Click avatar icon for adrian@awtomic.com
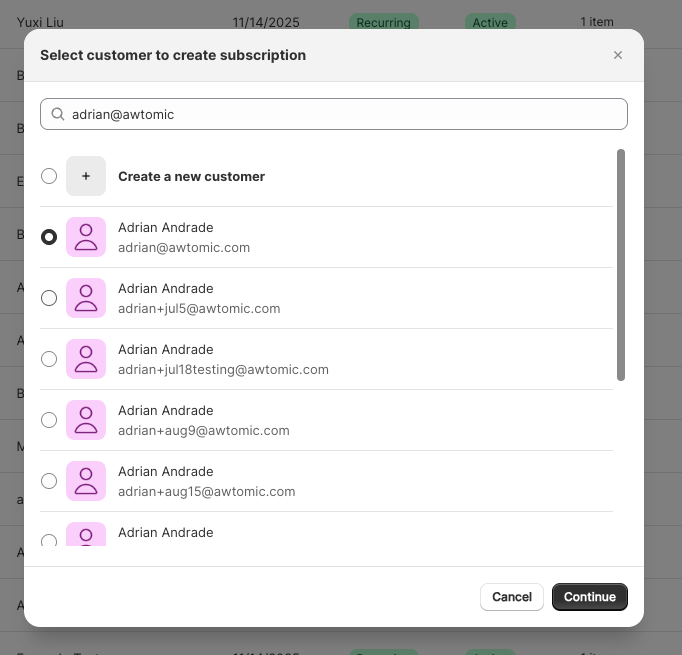682x655 pixels. point(86,237)
